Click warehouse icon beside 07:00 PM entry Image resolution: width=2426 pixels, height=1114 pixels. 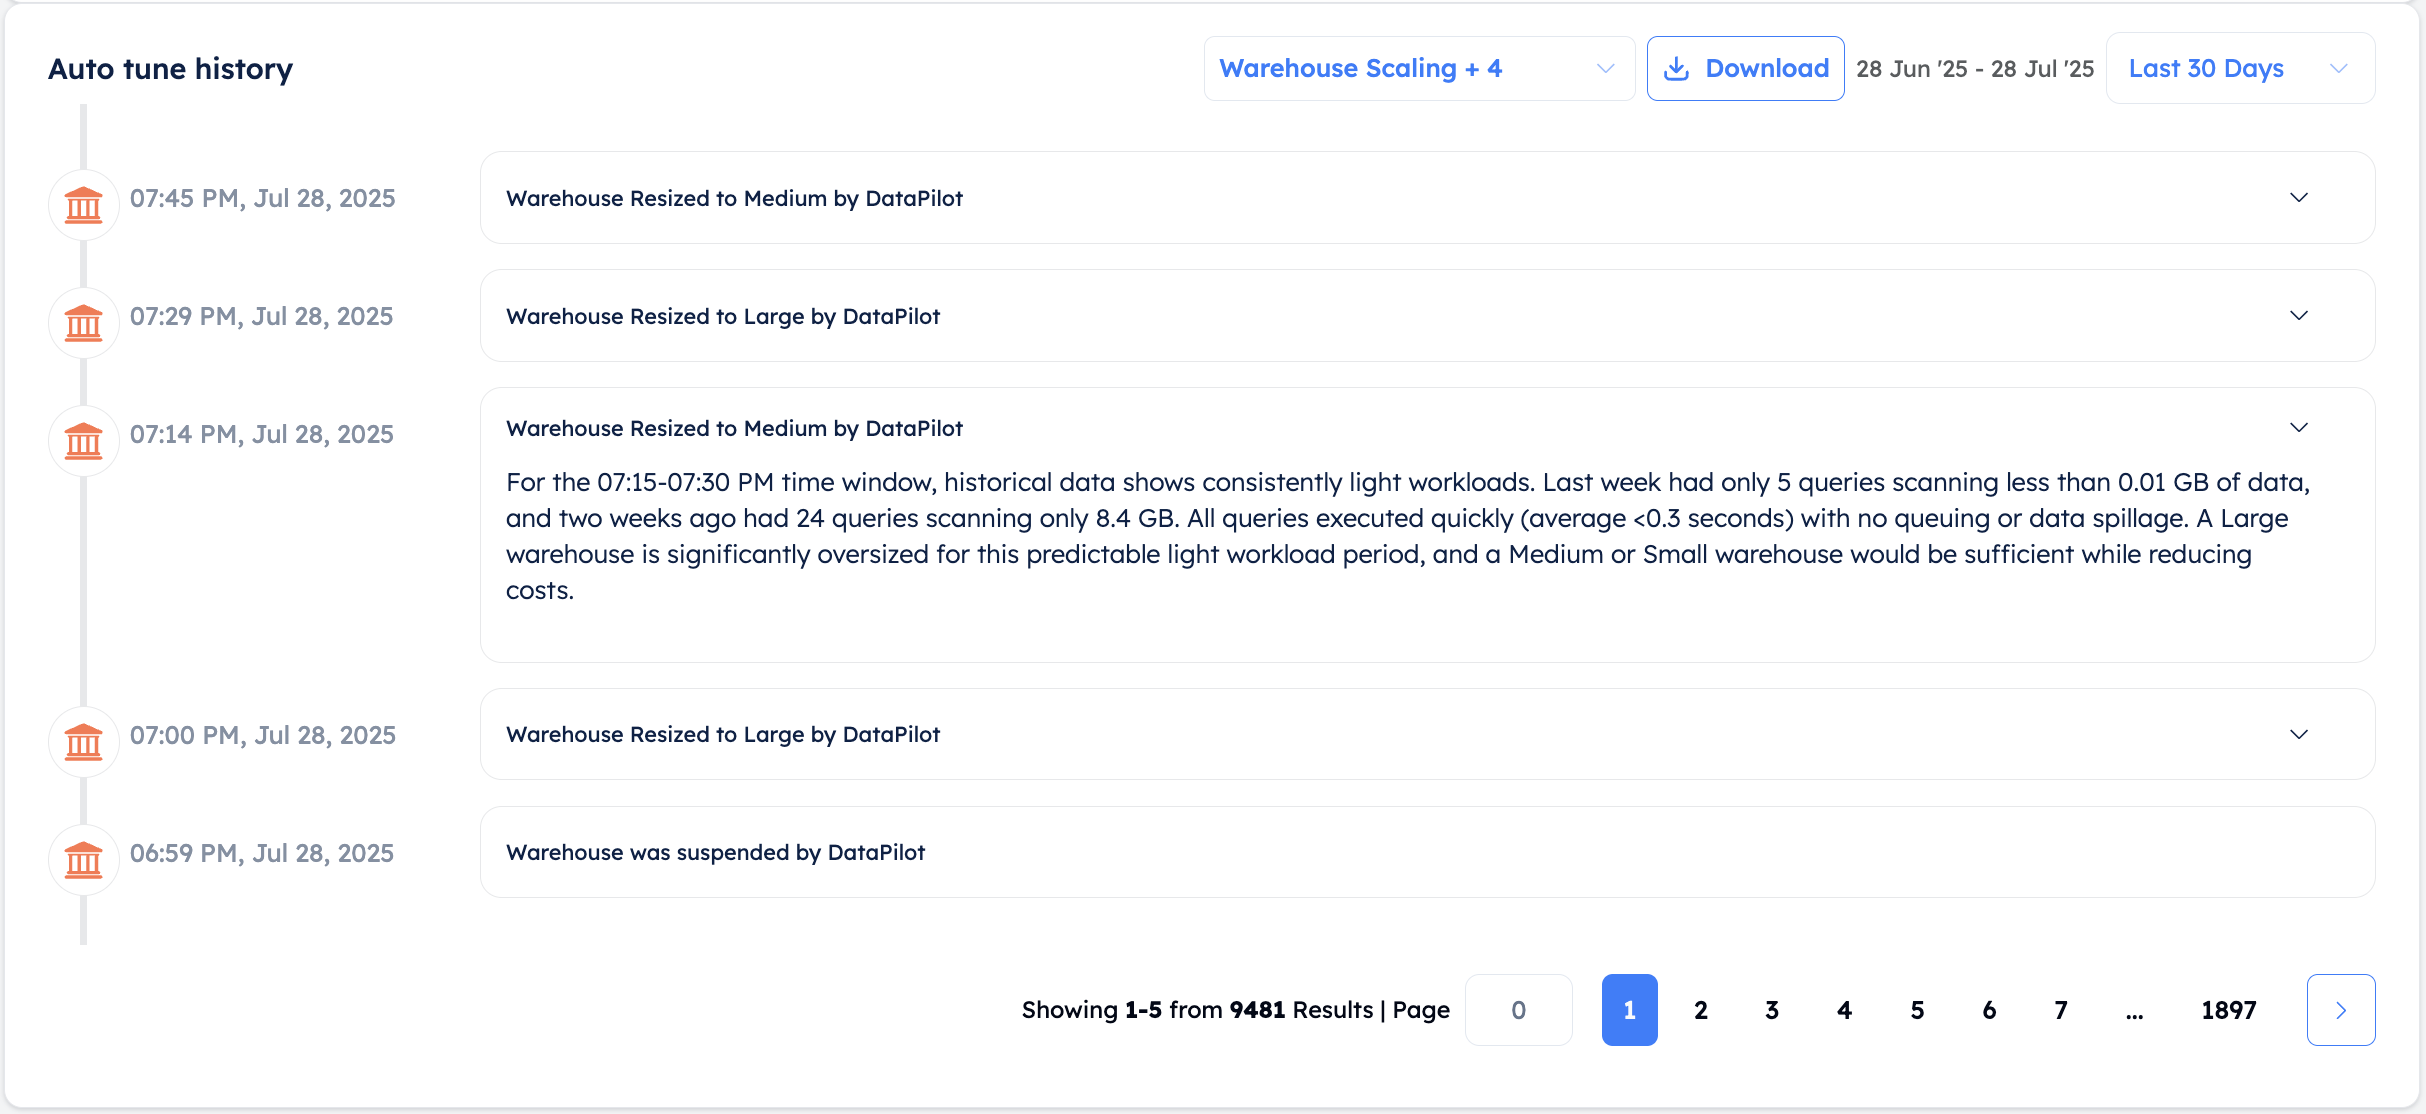84,742
